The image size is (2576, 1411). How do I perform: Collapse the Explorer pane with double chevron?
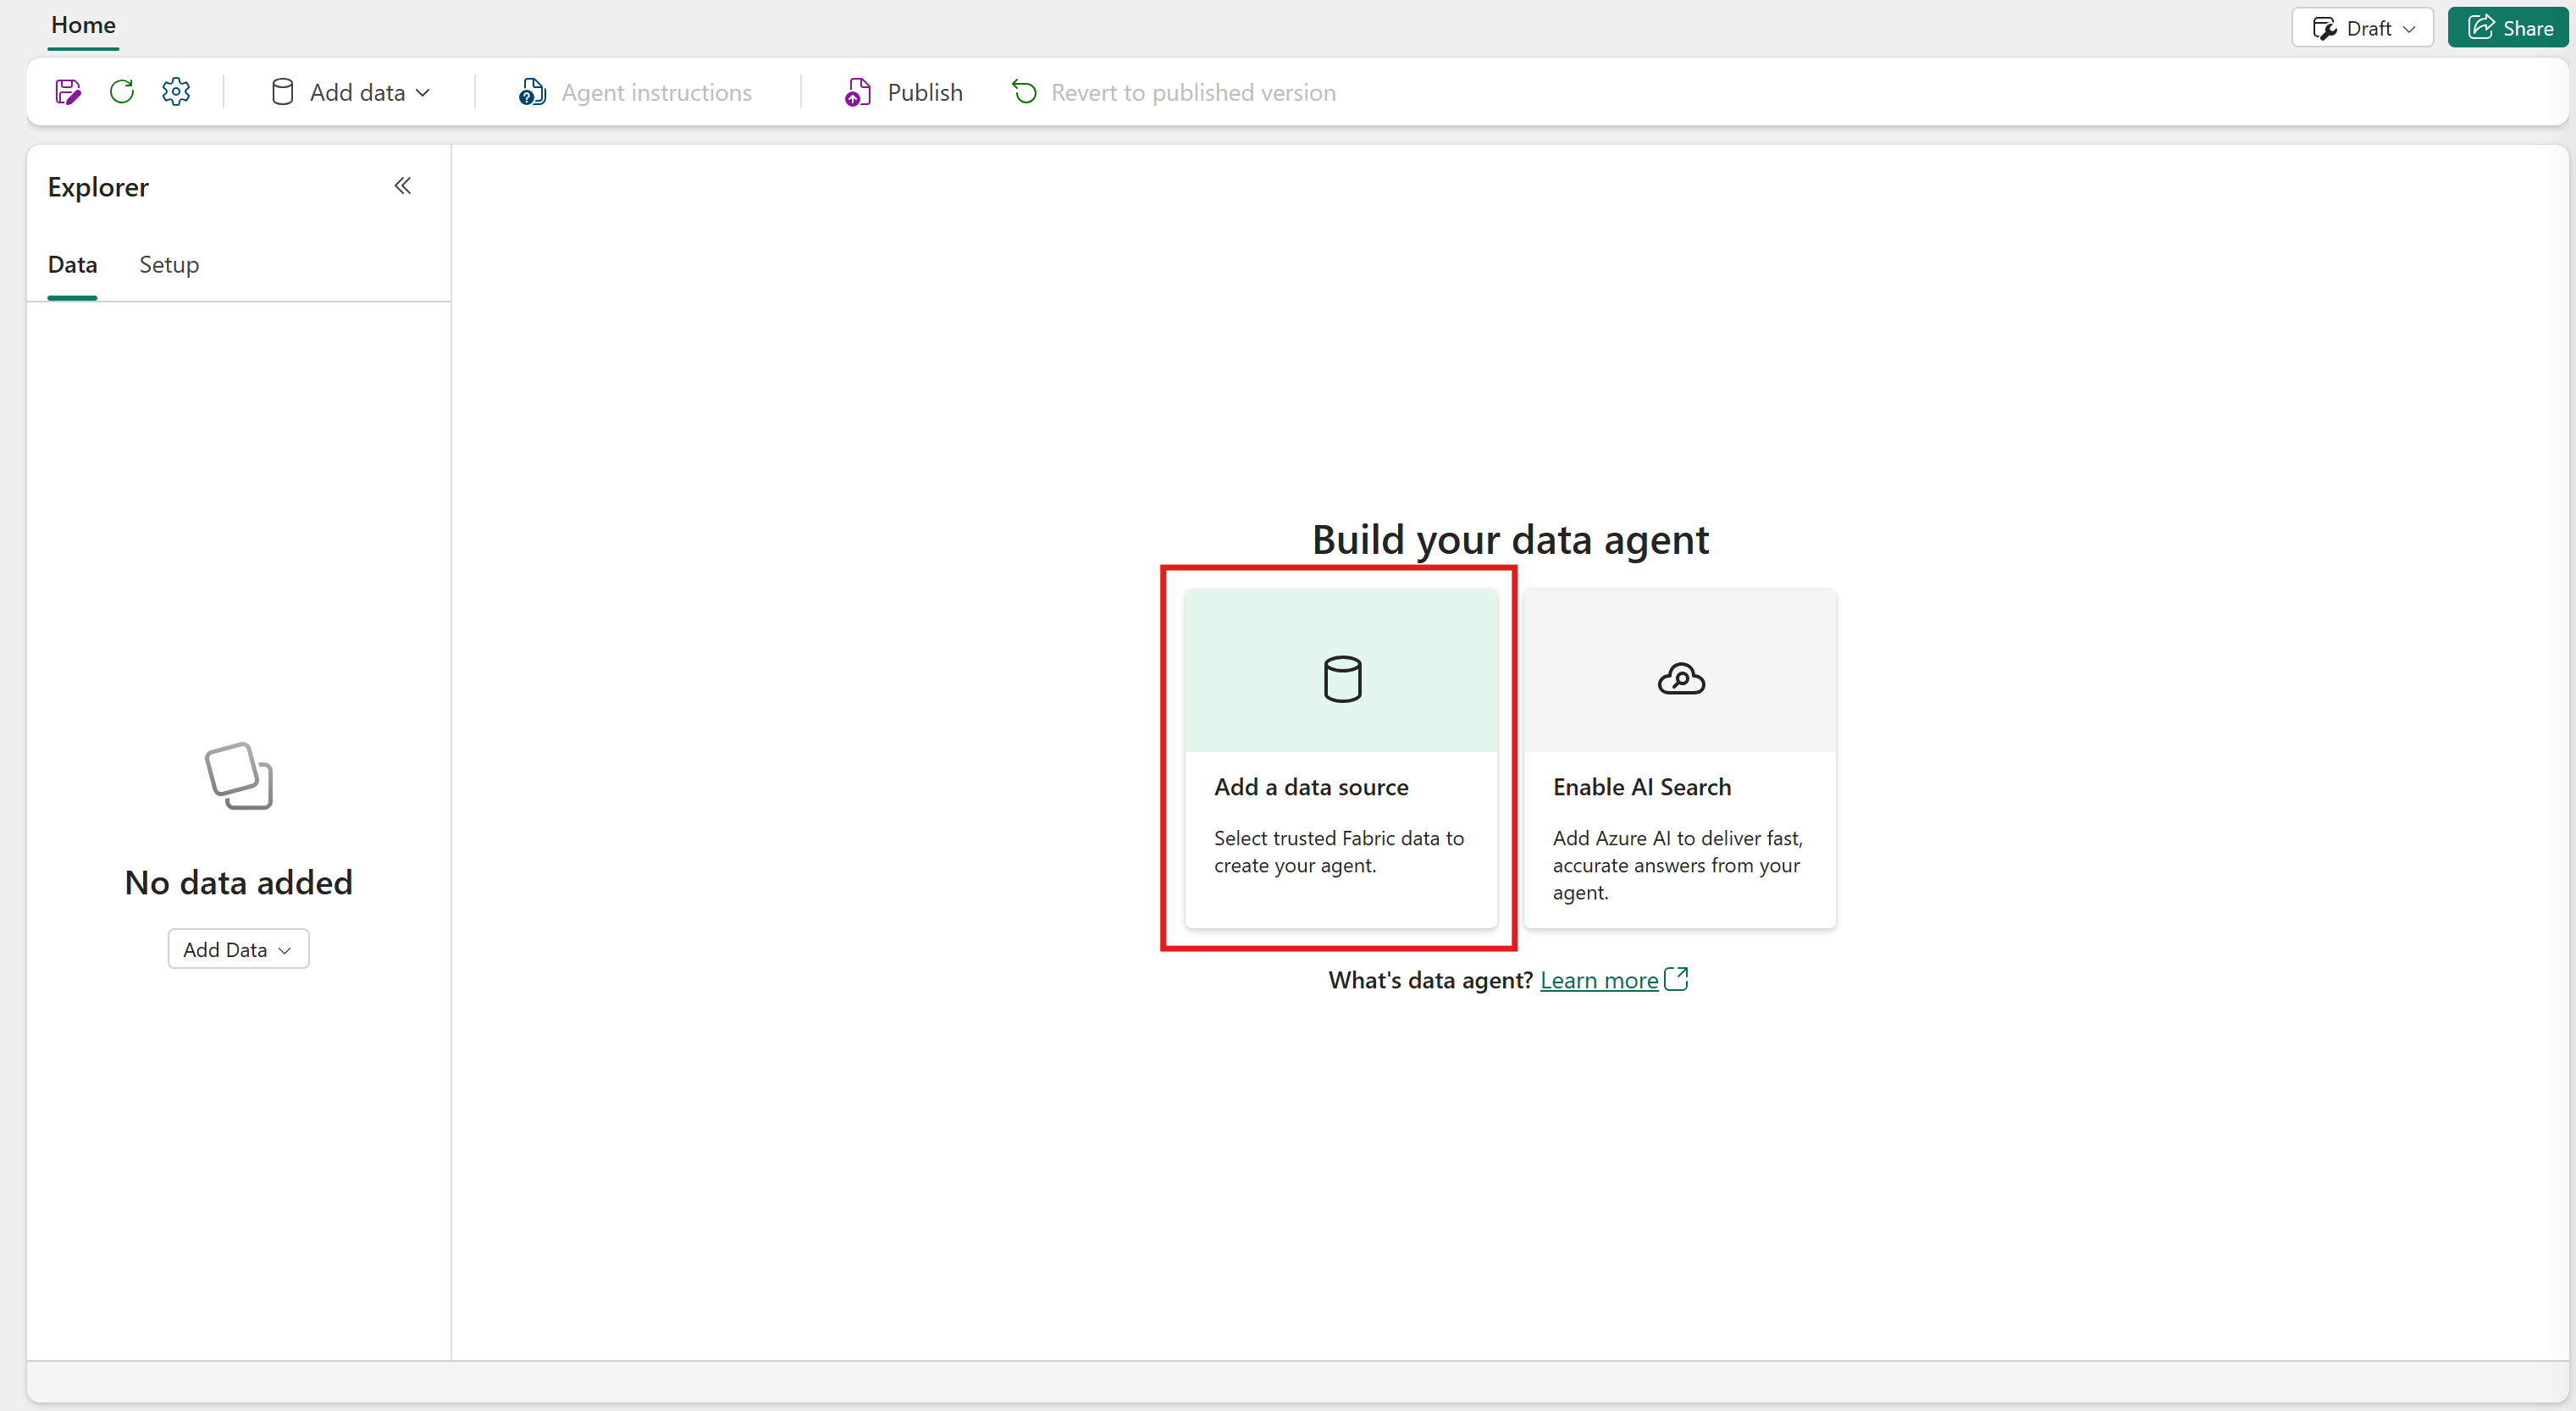(403, 186)
